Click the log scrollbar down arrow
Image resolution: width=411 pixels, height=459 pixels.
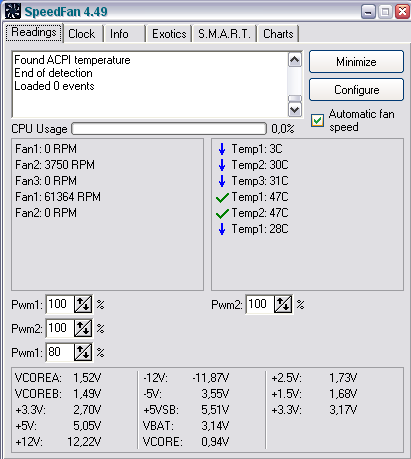tap(295, 109)
